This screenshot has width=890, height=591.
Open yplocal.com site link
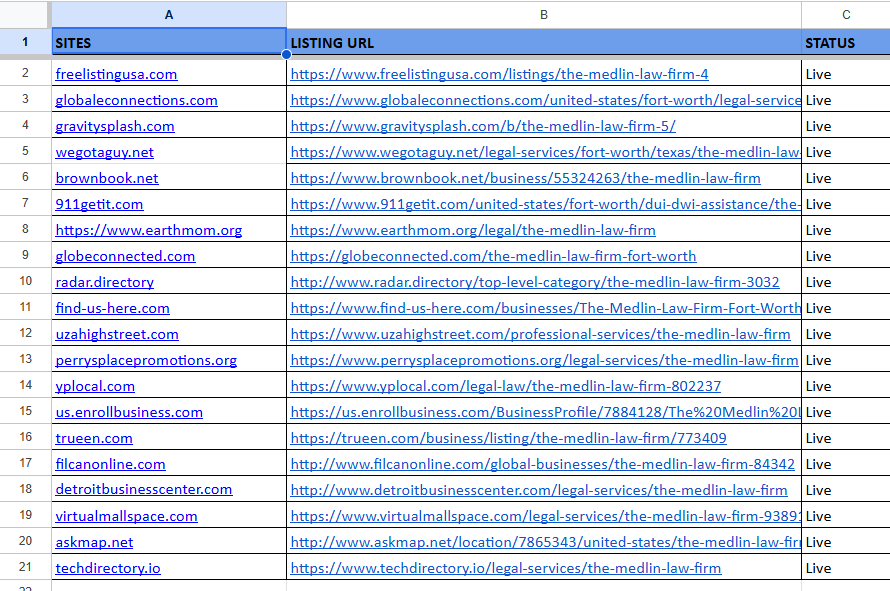click(x=95, y=387)
